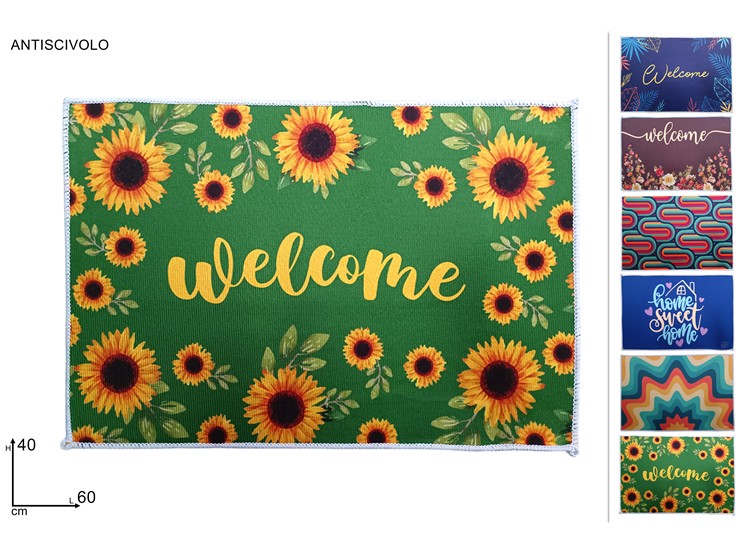Click the horizontal length arrow of dimension guide
Screen dimensions: 740x555
(x=46, y=506)
